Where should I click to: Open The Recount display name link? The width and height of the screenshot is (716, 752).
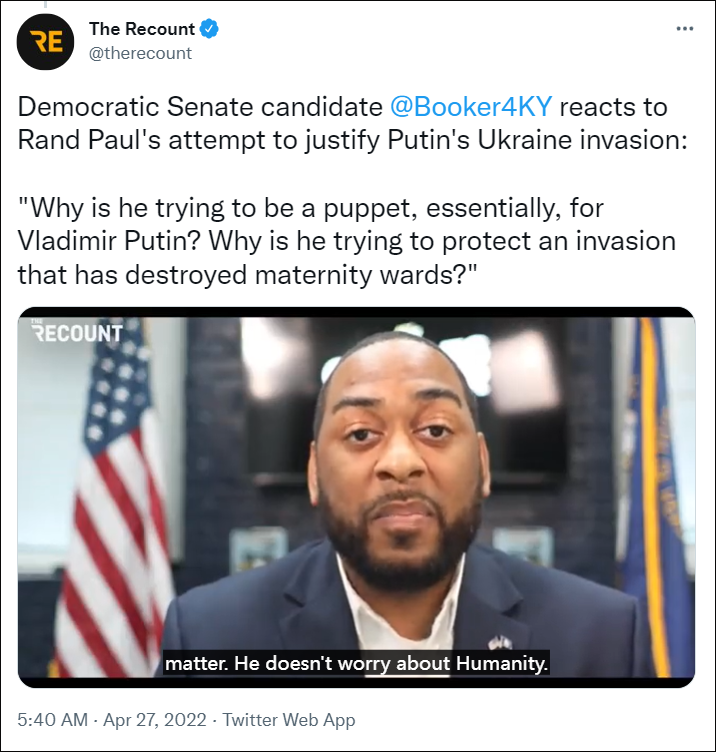pos(144,30)
